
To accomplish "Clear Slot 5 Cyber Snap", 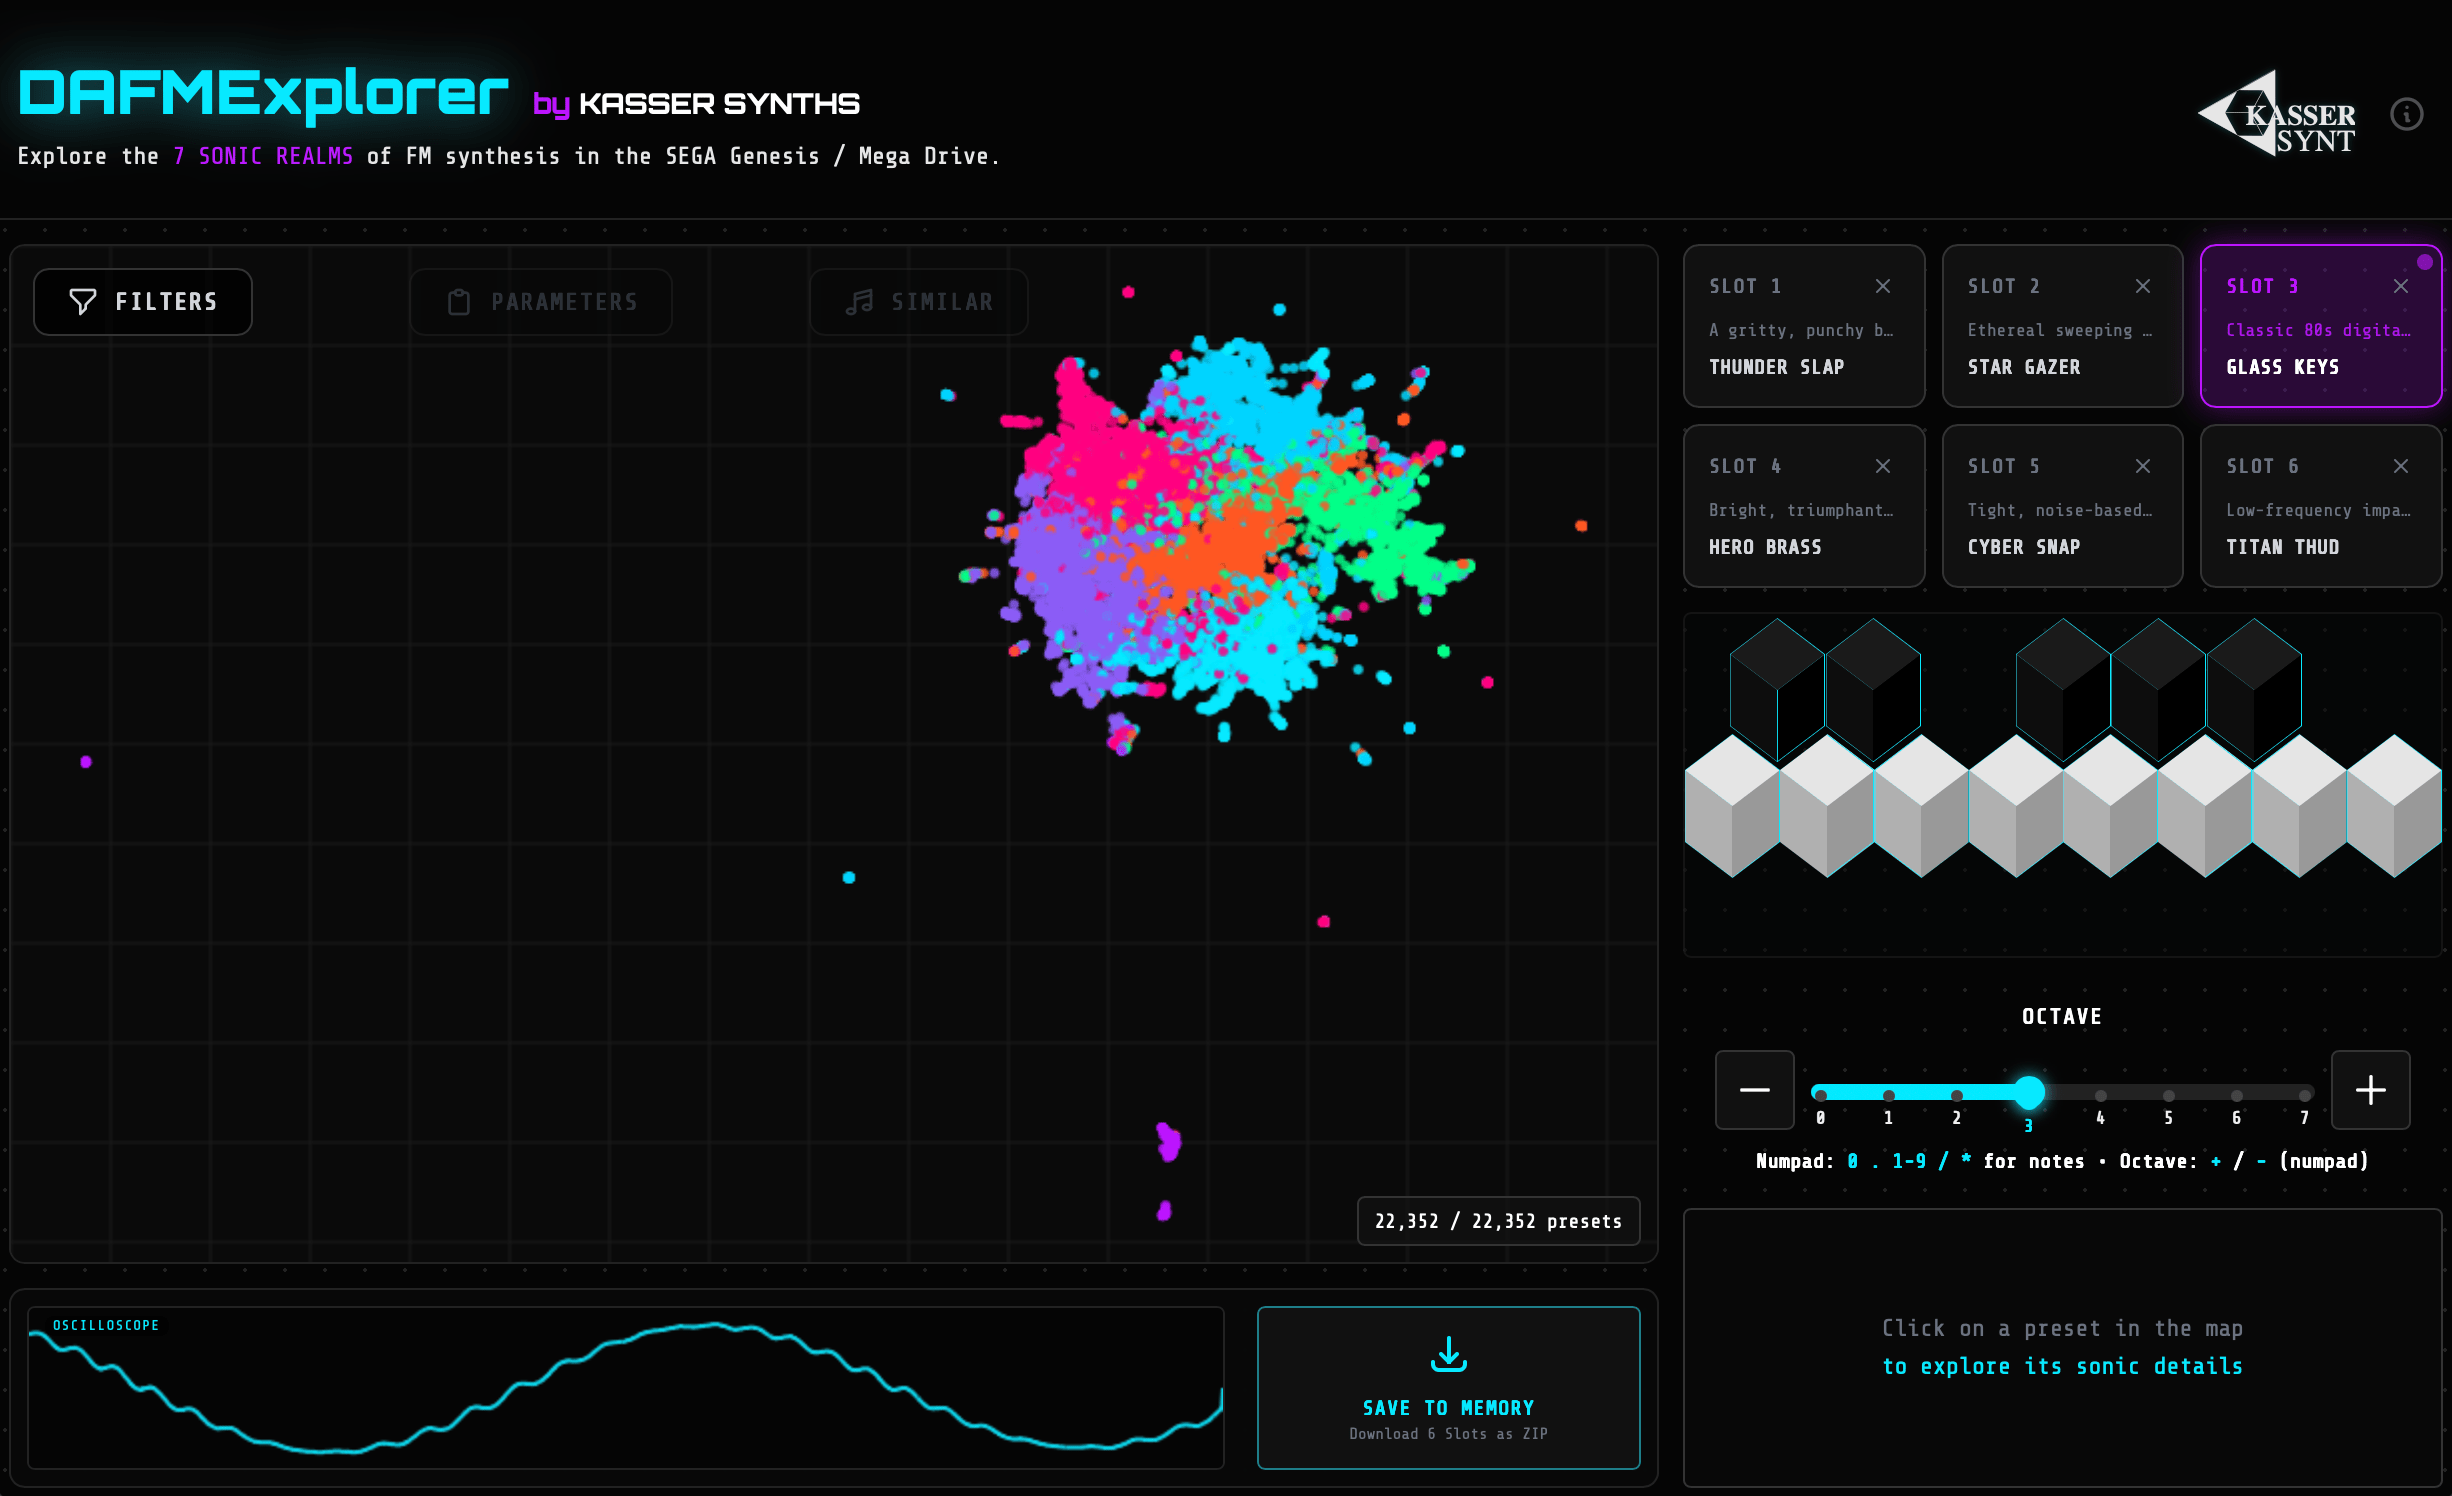I will 2142,466.
